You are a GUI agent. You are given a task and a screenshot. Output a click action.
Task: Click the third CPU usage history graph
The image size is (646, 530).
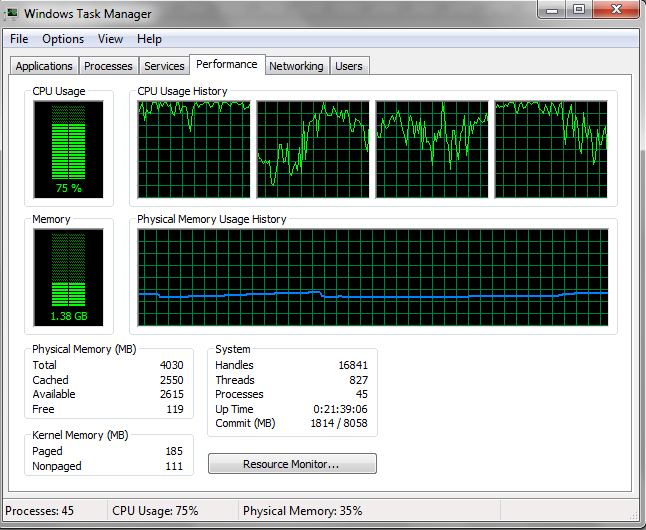[x=432, y=150]
